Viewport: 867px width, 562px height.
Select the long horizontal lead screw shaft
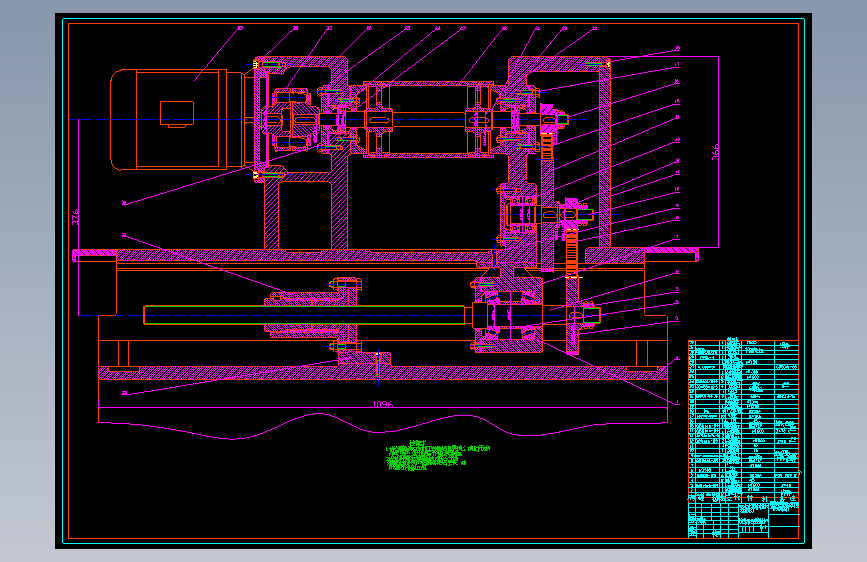point(304,315)
